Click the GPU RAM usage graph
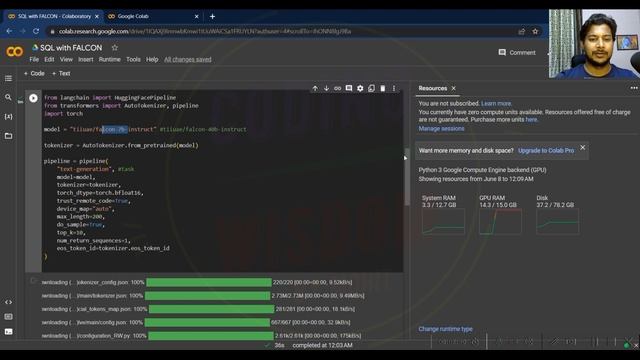Screen dimensions: 640x360 [x=500, y=222]
